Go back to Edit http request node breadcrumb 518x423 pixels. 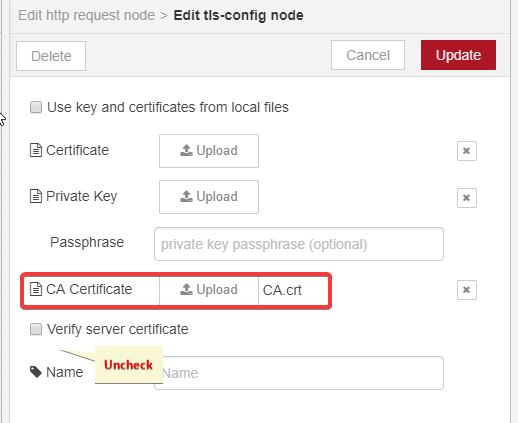click(86, 15)
